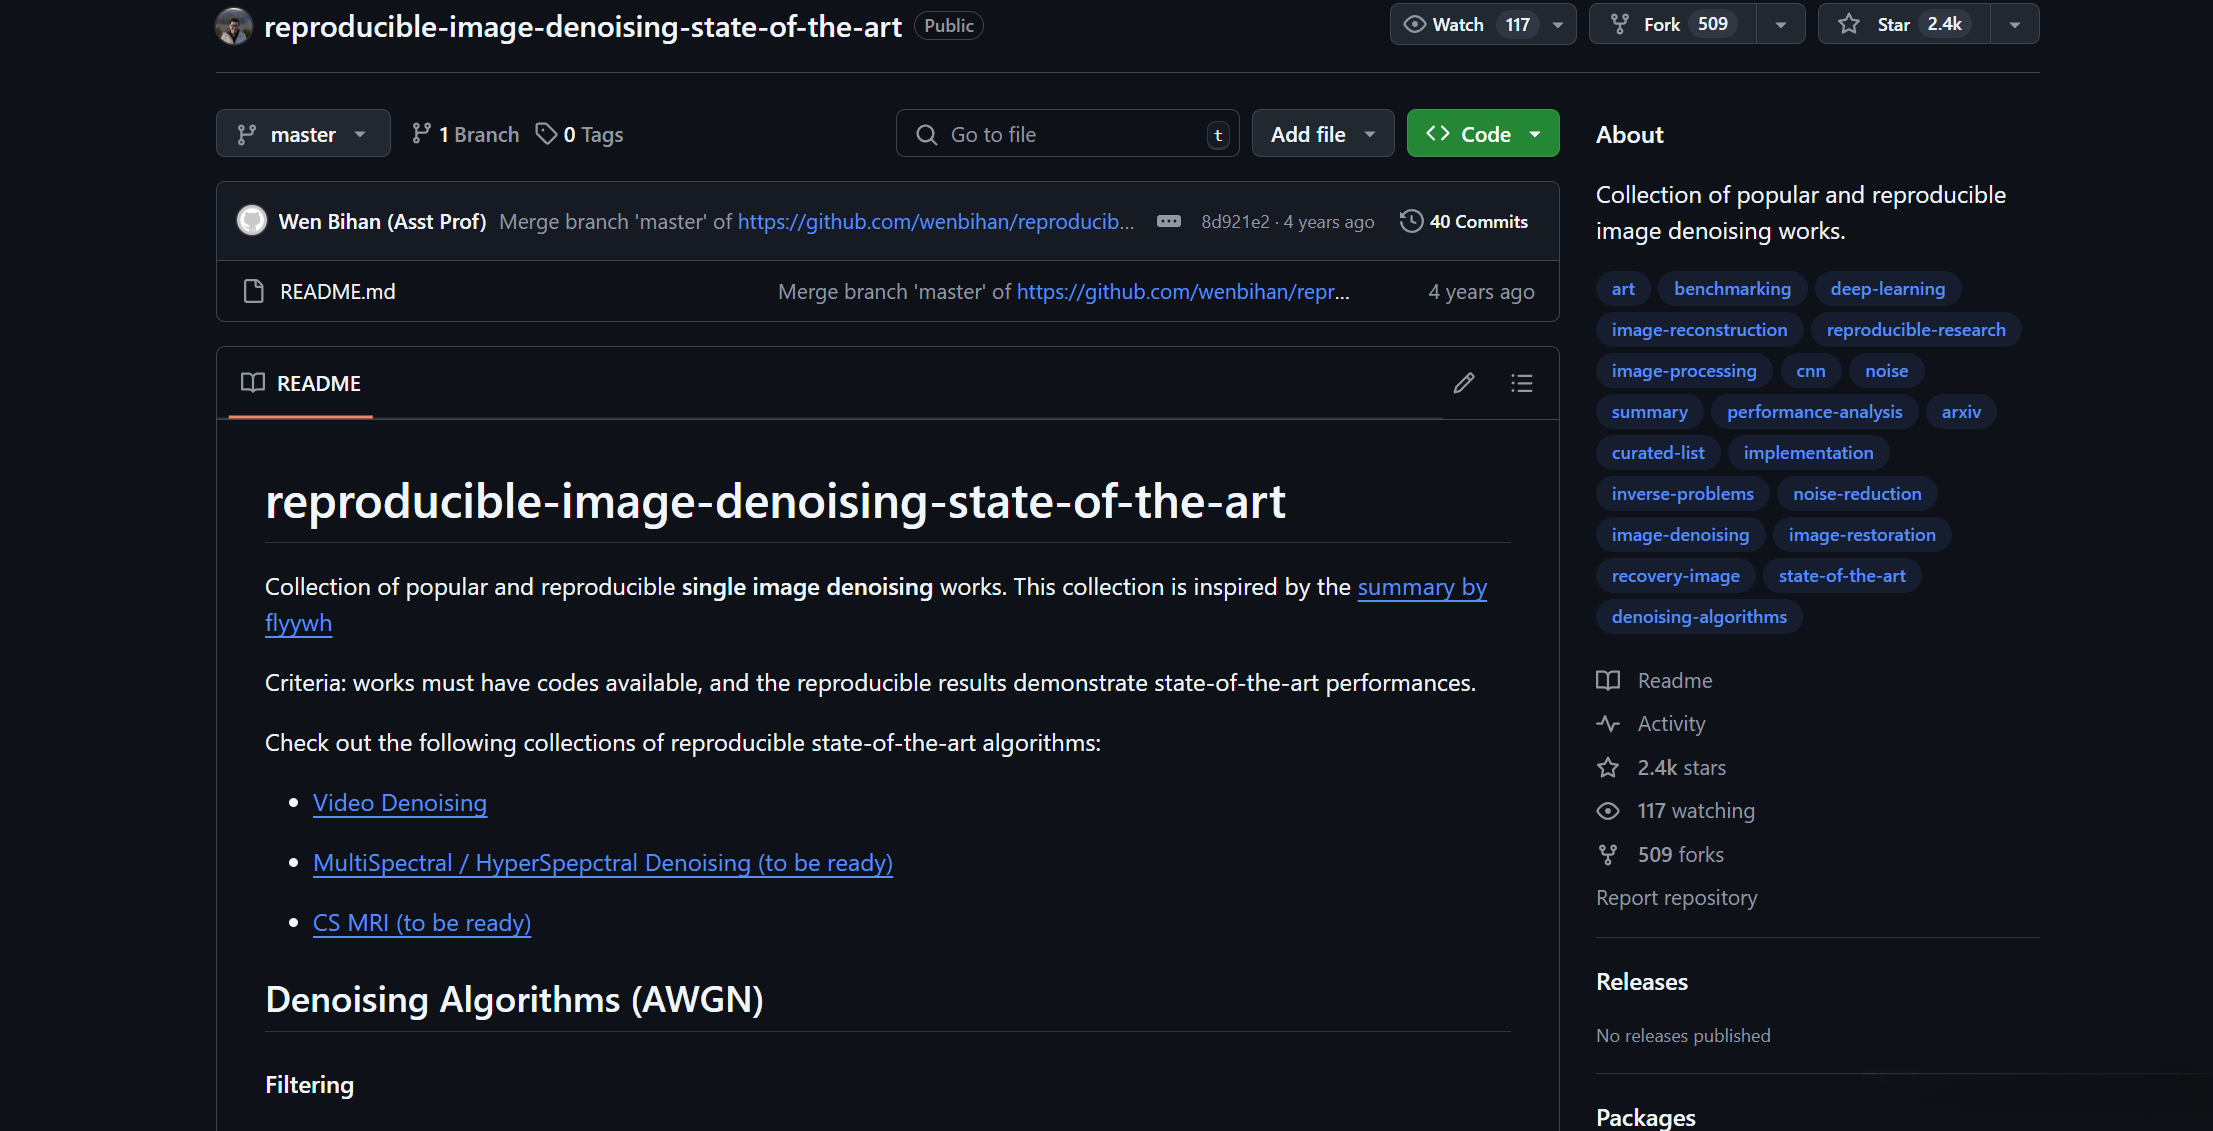Viewport: 2213px width, 1131px height.
Task: Open the commit history clock icon
Action: coord(1411,221)
